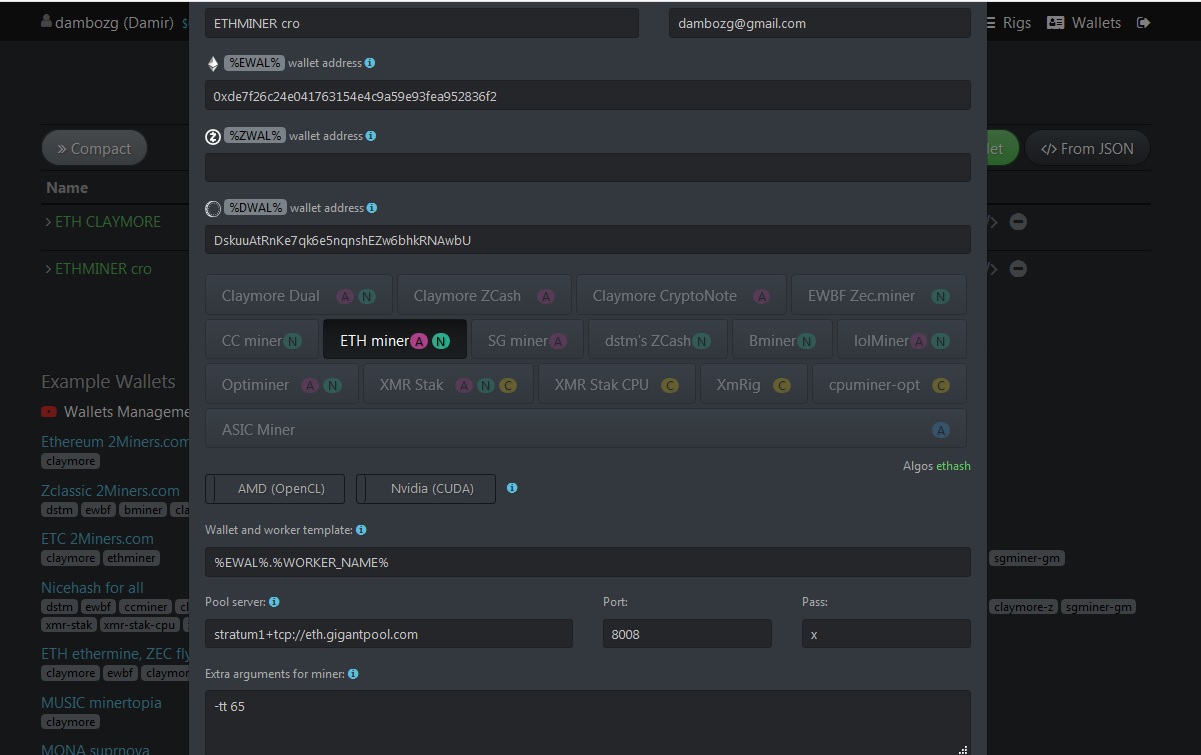Click the From JSON button
This screenshot has height=755, width=1201.
tap(1087, 149)
